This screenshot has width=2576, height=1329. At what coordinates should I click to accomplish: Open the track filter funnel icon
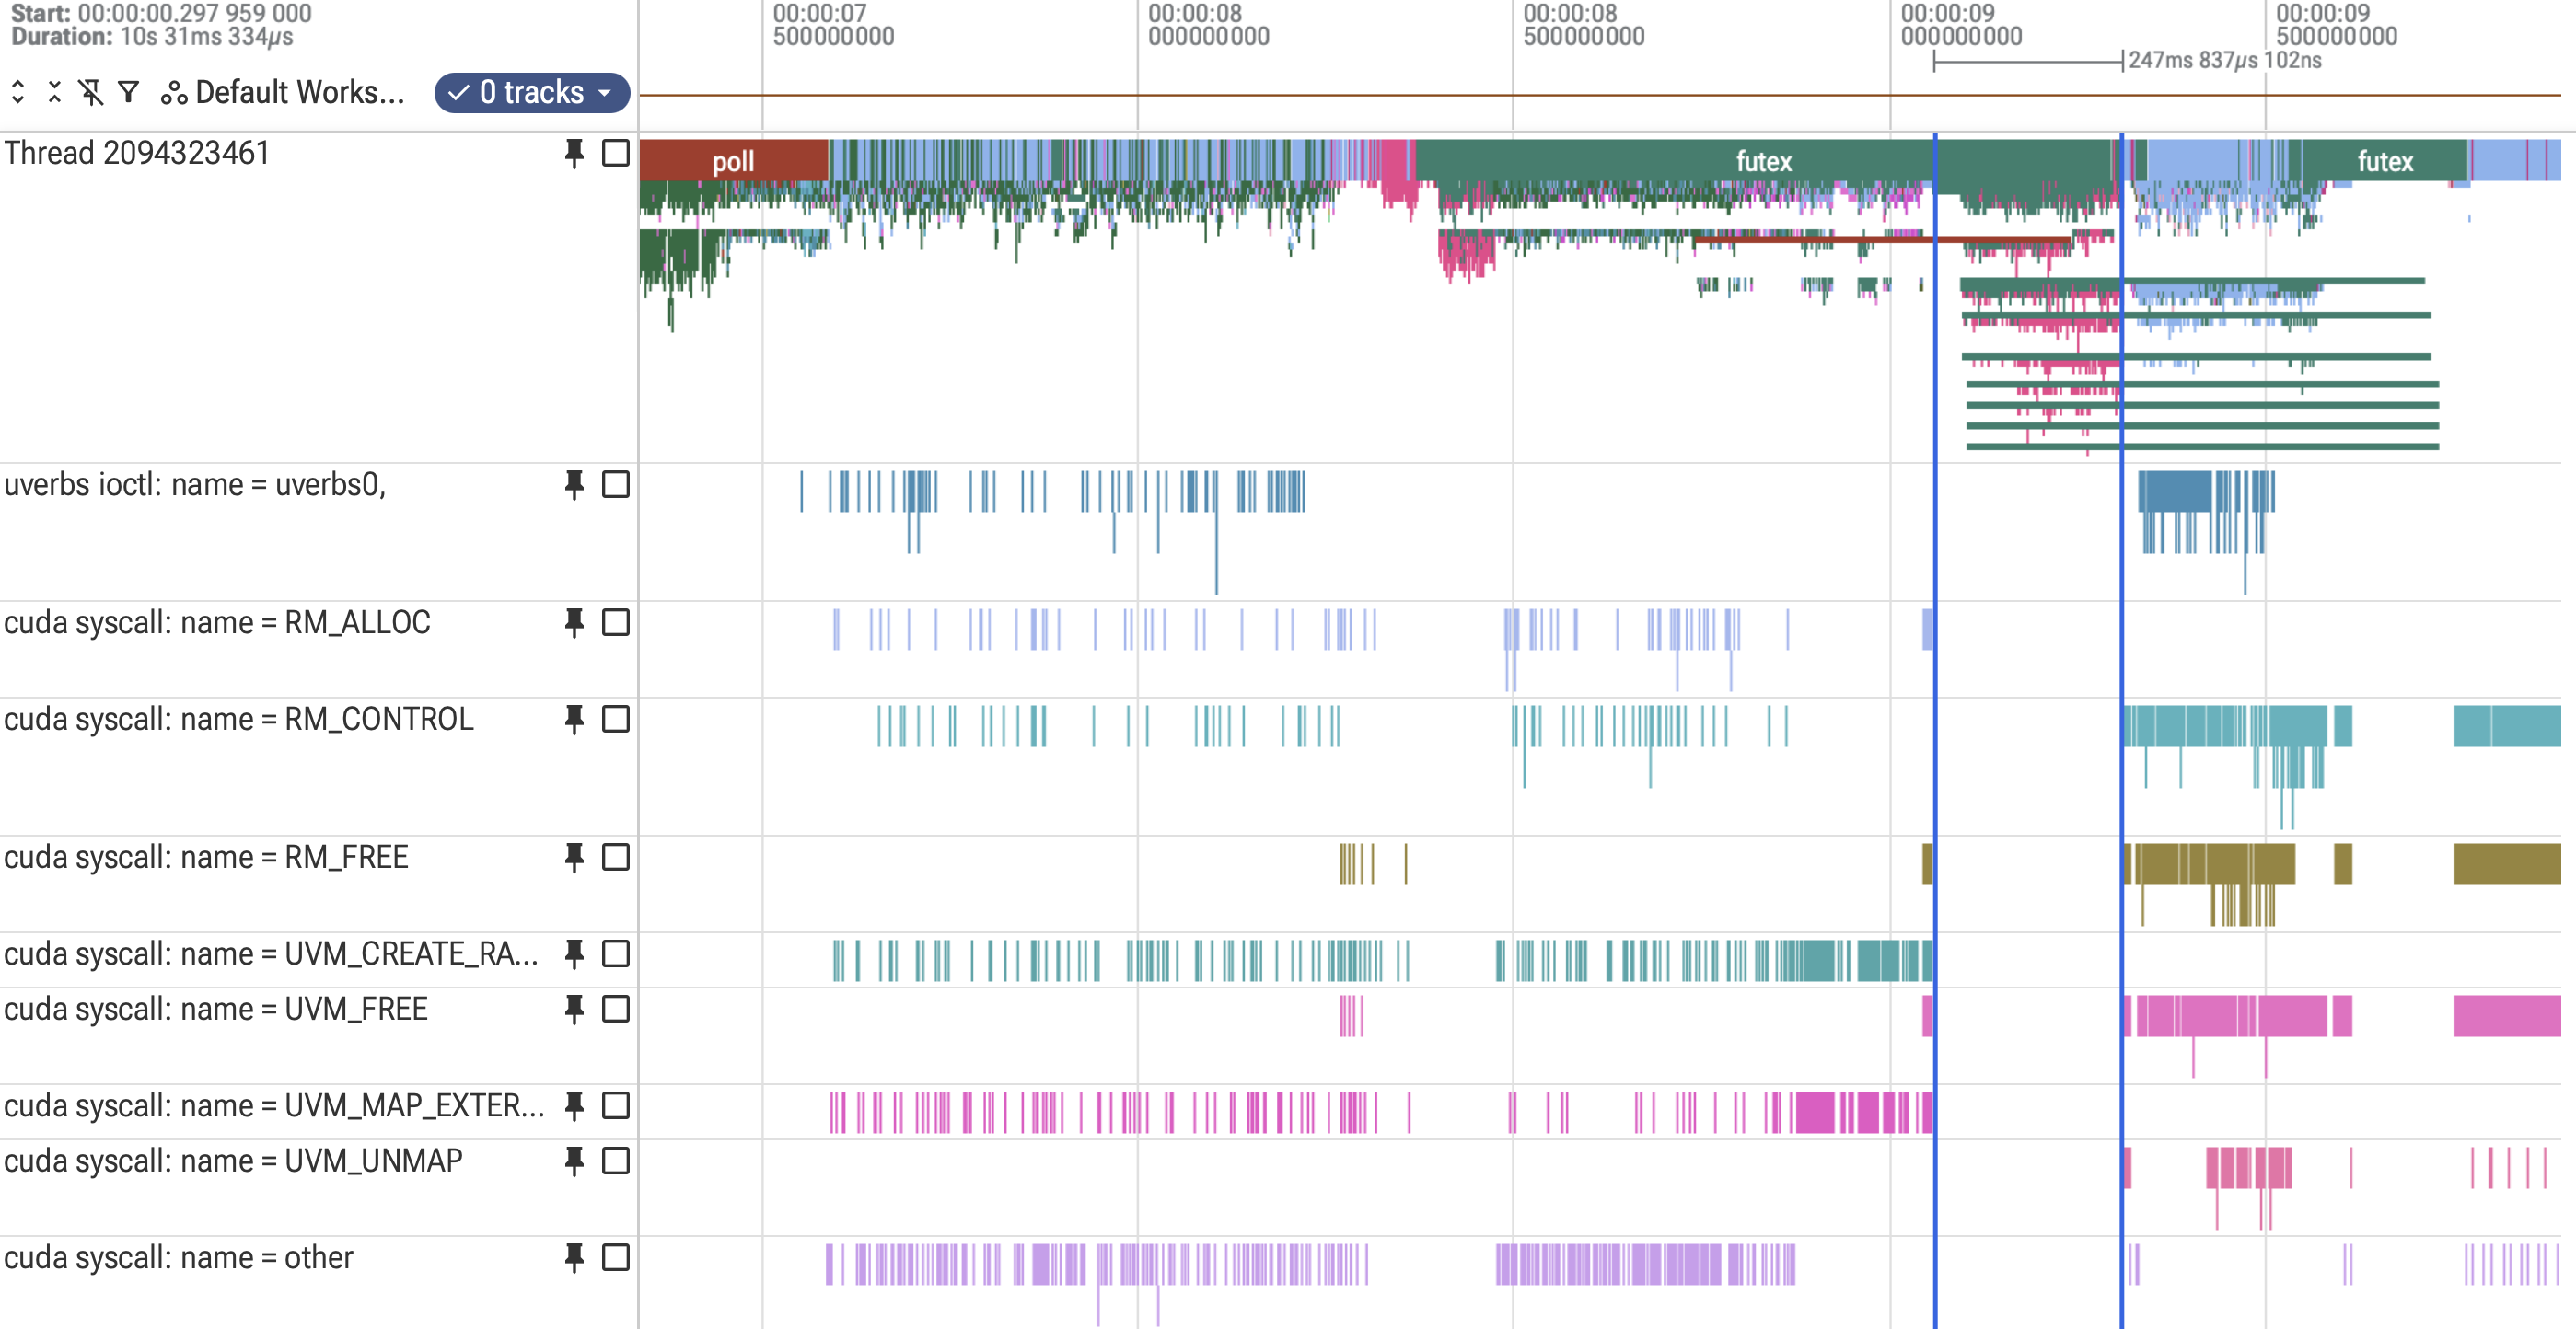128,92
